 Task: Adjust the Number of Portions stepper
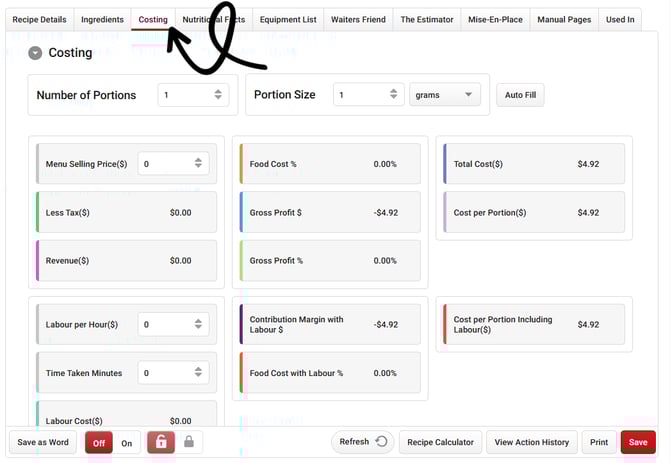tap(218, 95)
